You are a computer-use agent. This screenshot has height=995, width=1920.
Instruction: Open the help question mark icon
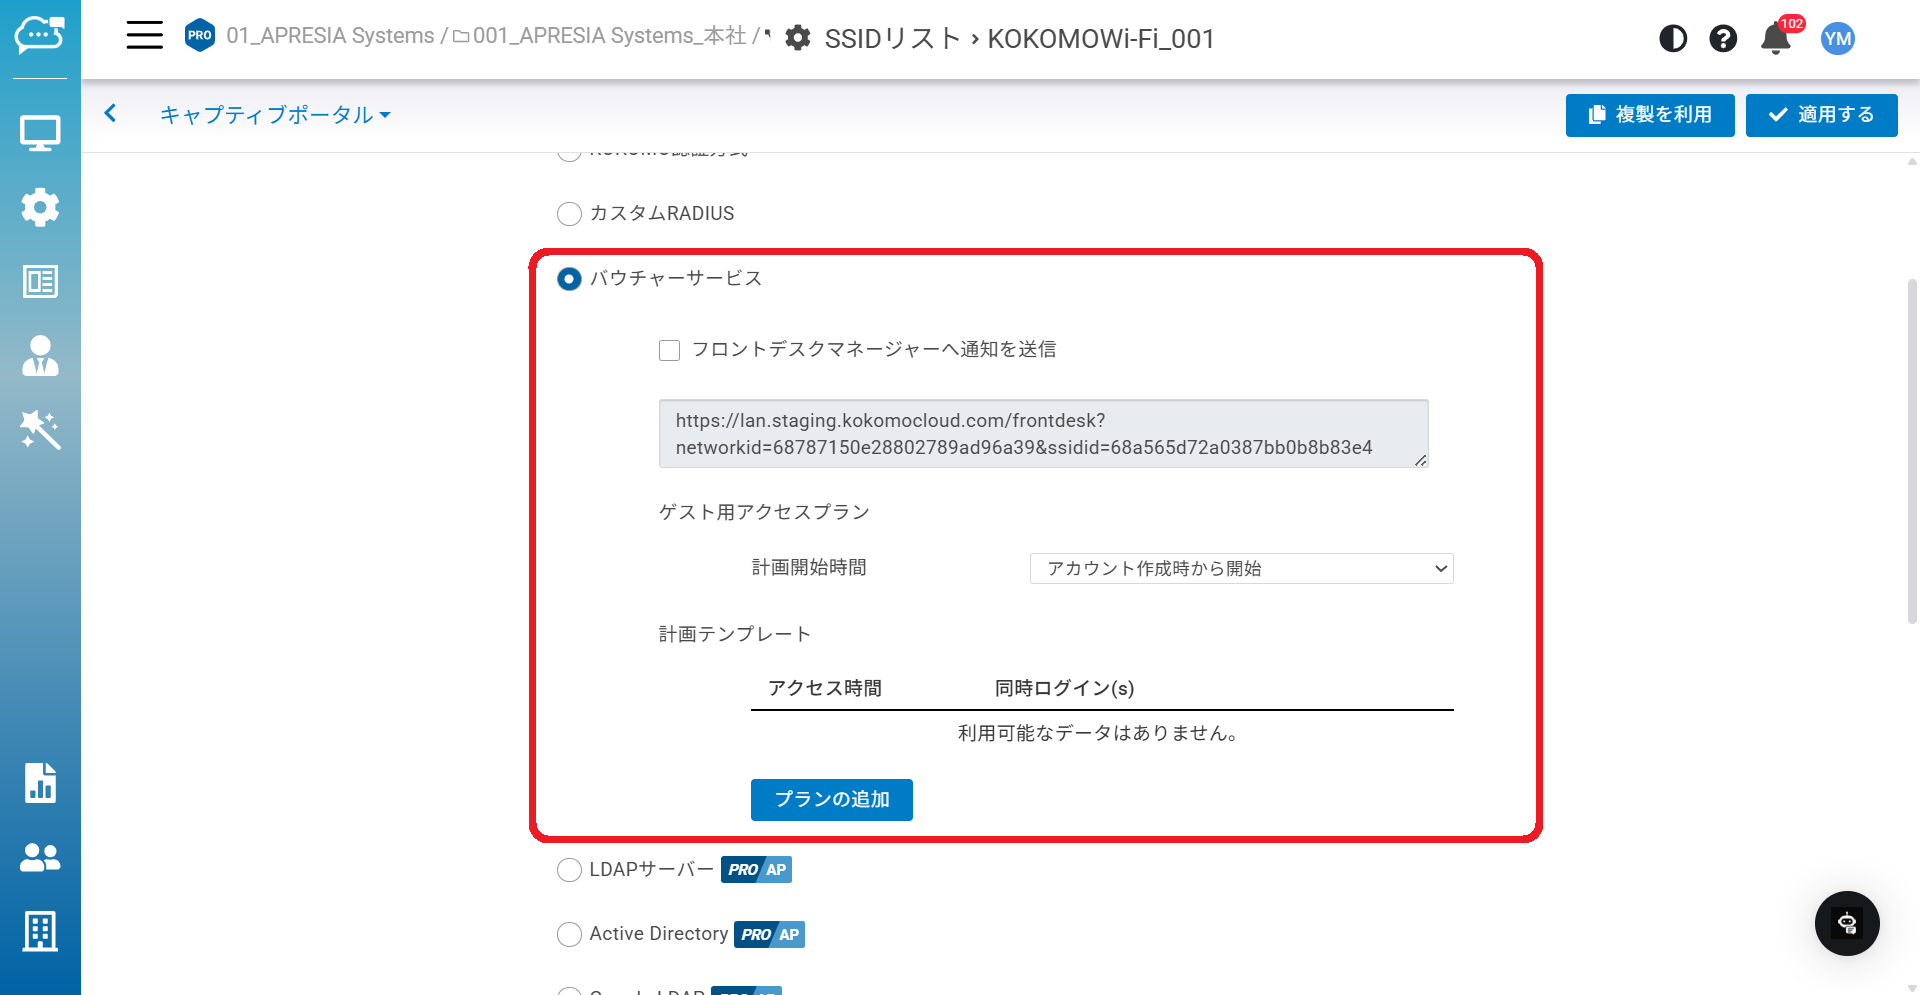point(1722,39)
